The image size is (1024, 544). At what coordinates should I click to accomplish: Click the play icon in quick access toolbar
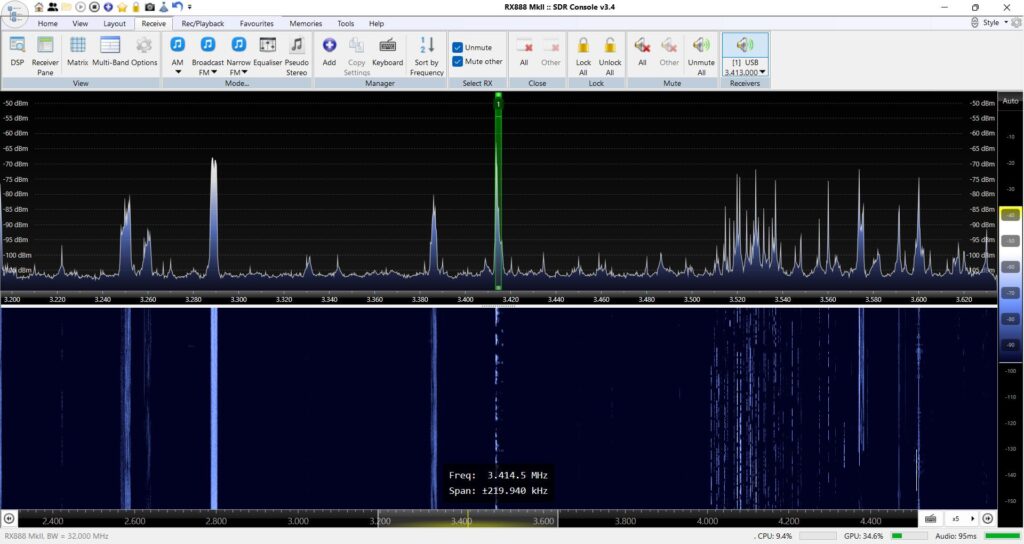[x=80, y=7]
